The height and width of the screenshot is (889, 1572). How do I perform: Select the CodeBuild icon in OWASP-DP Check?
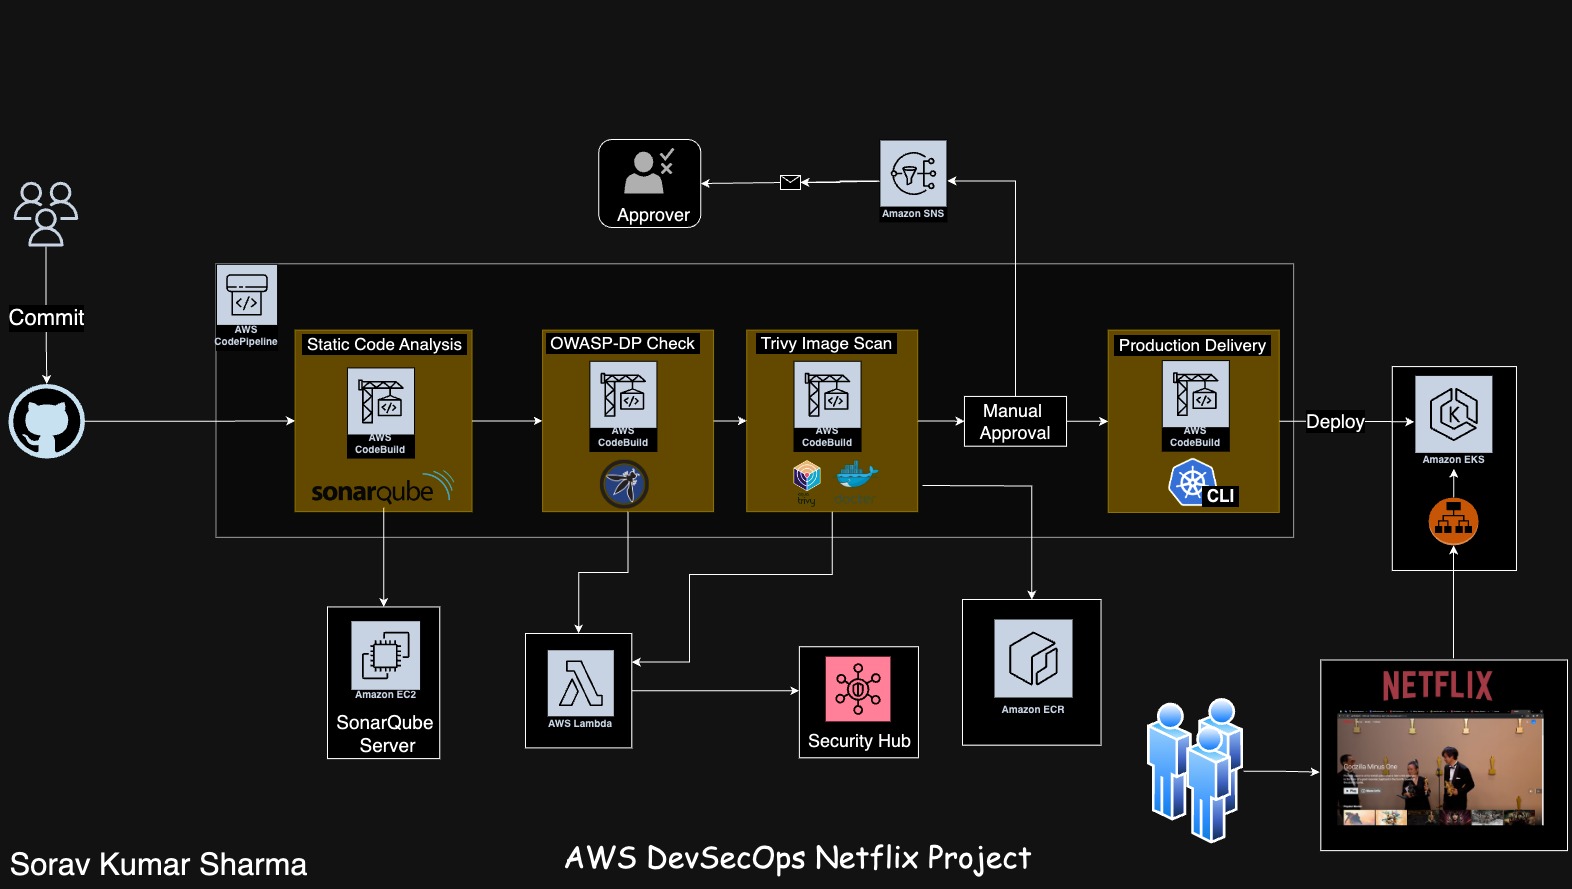point(623,394)
